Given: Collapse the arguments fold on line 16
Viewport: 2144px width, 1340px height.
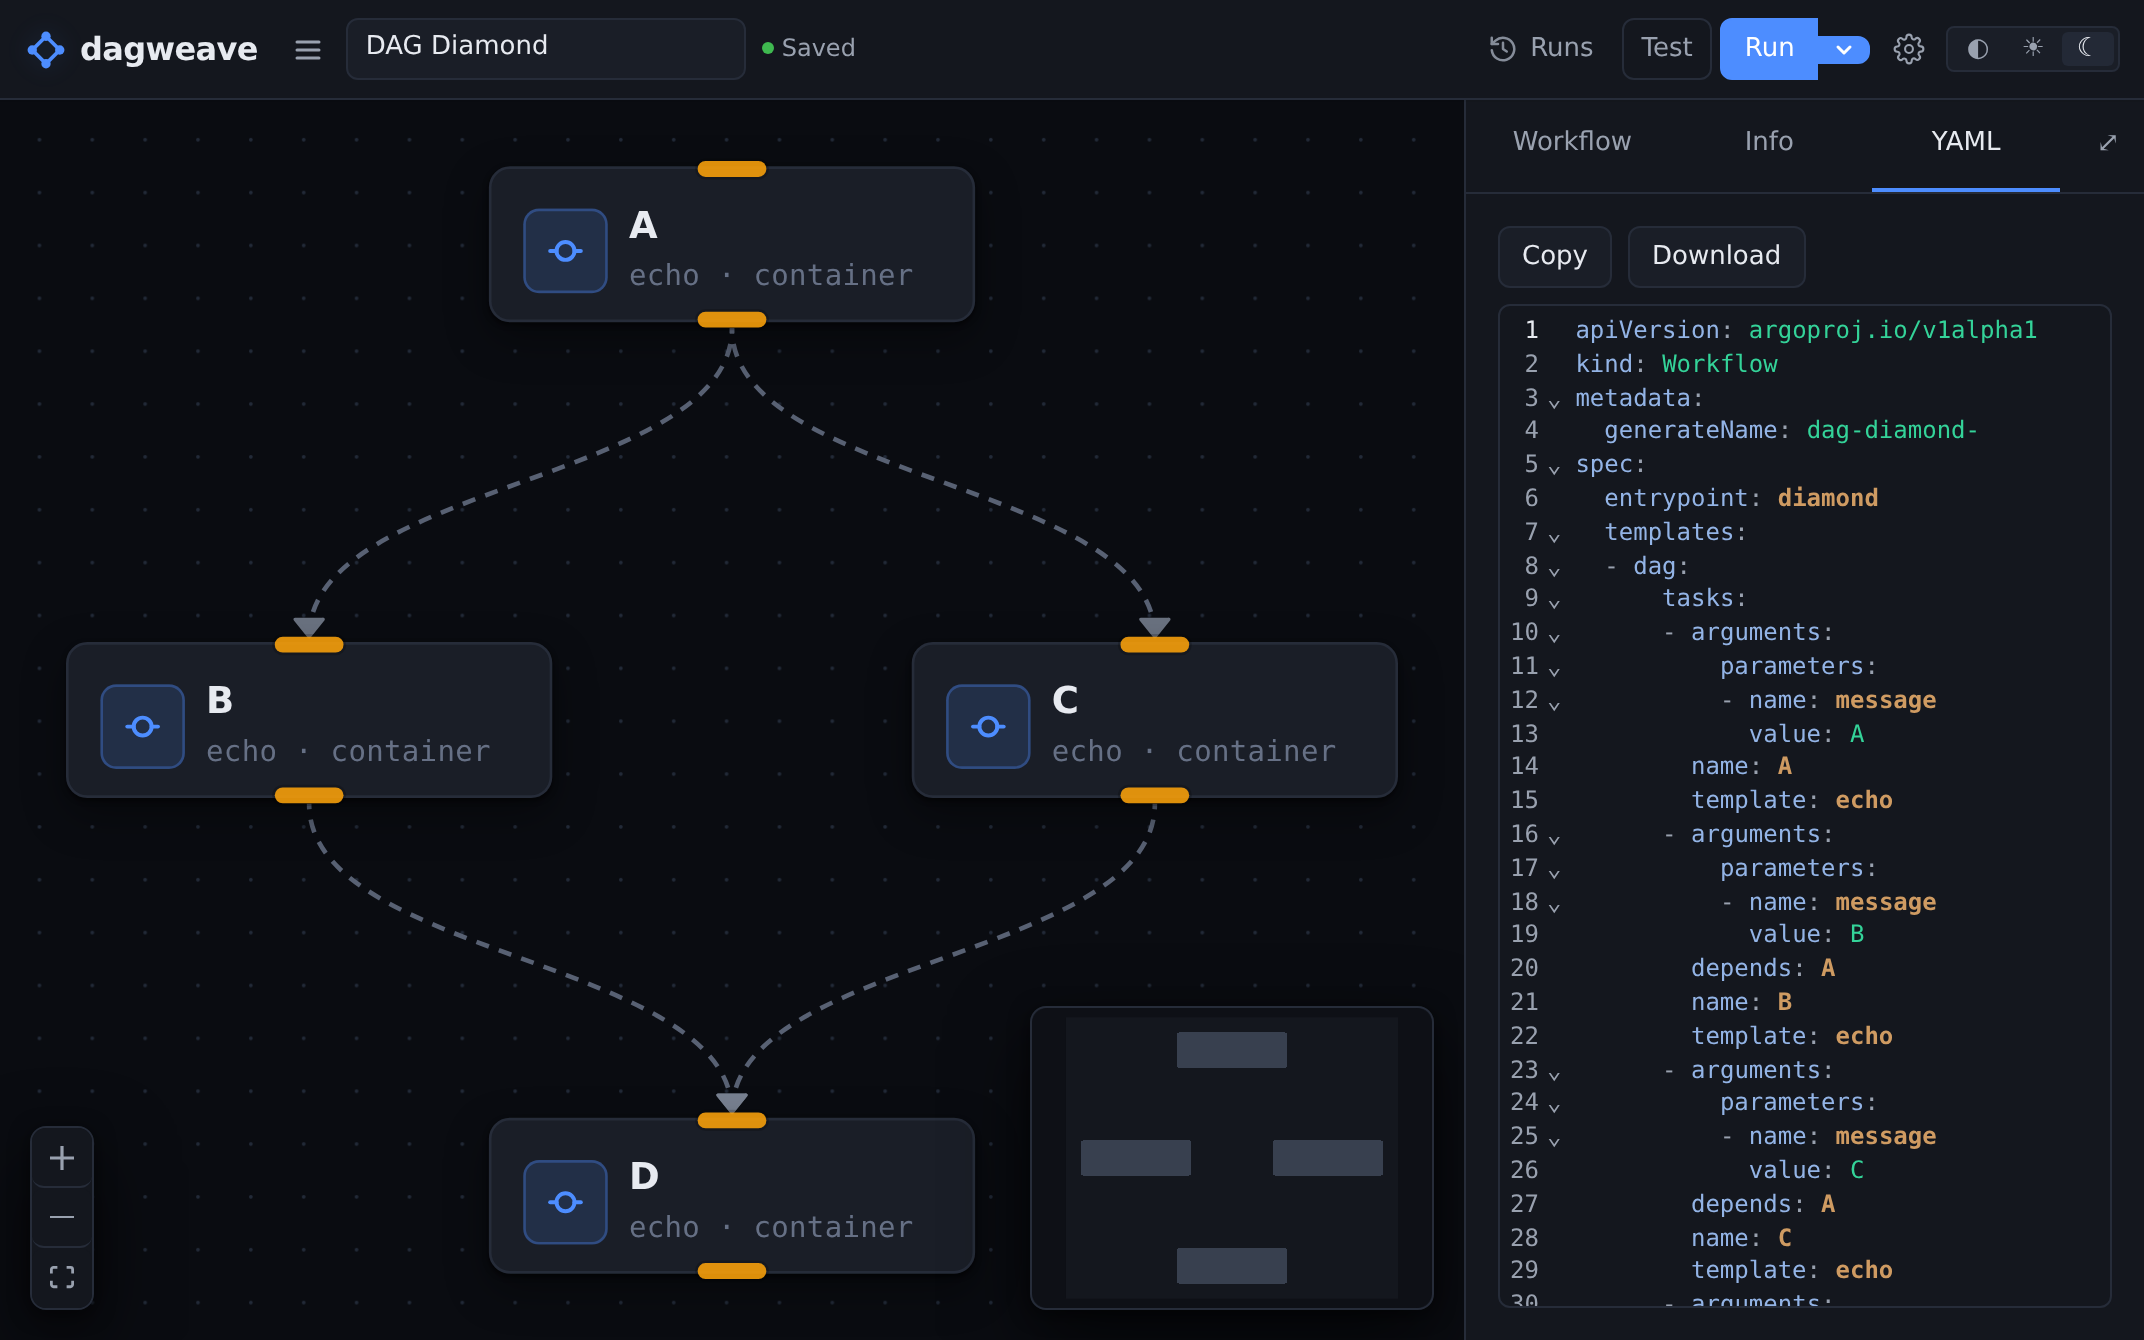Looking at the screenshot, I should click(x=1554, y=839).
